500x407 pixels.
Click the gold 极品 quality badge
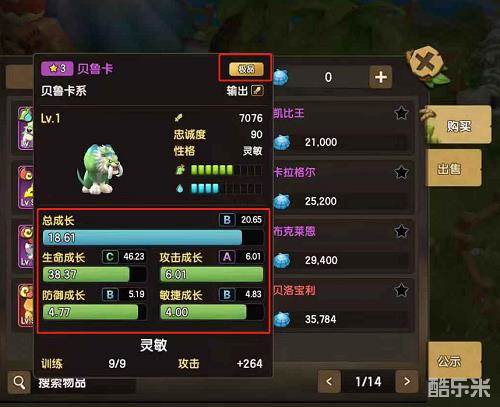[x=246, y=69]
